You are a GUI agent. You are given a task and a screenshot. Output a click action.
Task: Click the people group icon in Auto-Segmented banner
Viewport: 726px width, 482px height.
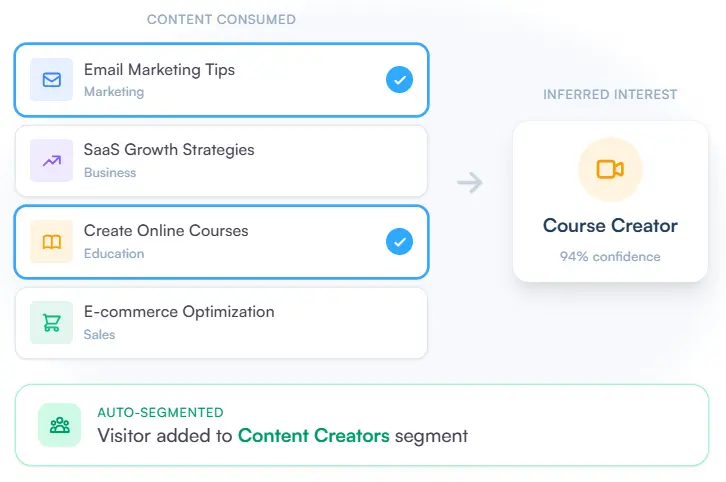pos(60,425)
